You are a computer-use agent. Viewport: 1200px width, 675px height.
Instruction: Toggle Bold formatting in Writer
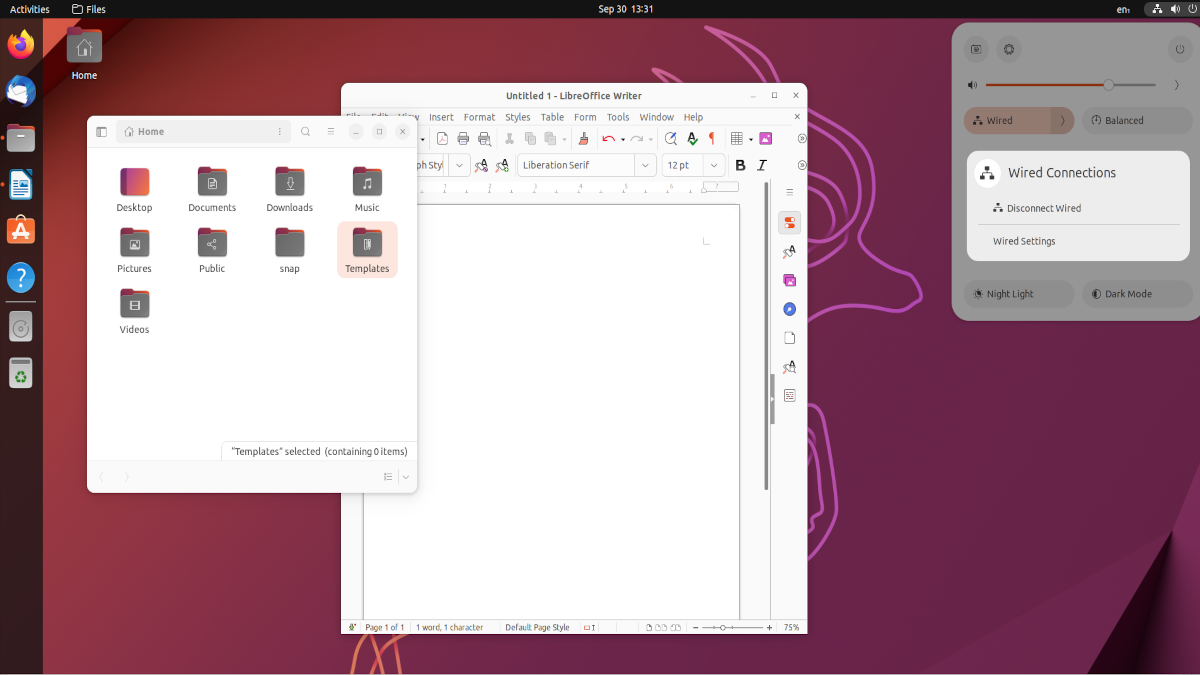click(x=740, y=165)
